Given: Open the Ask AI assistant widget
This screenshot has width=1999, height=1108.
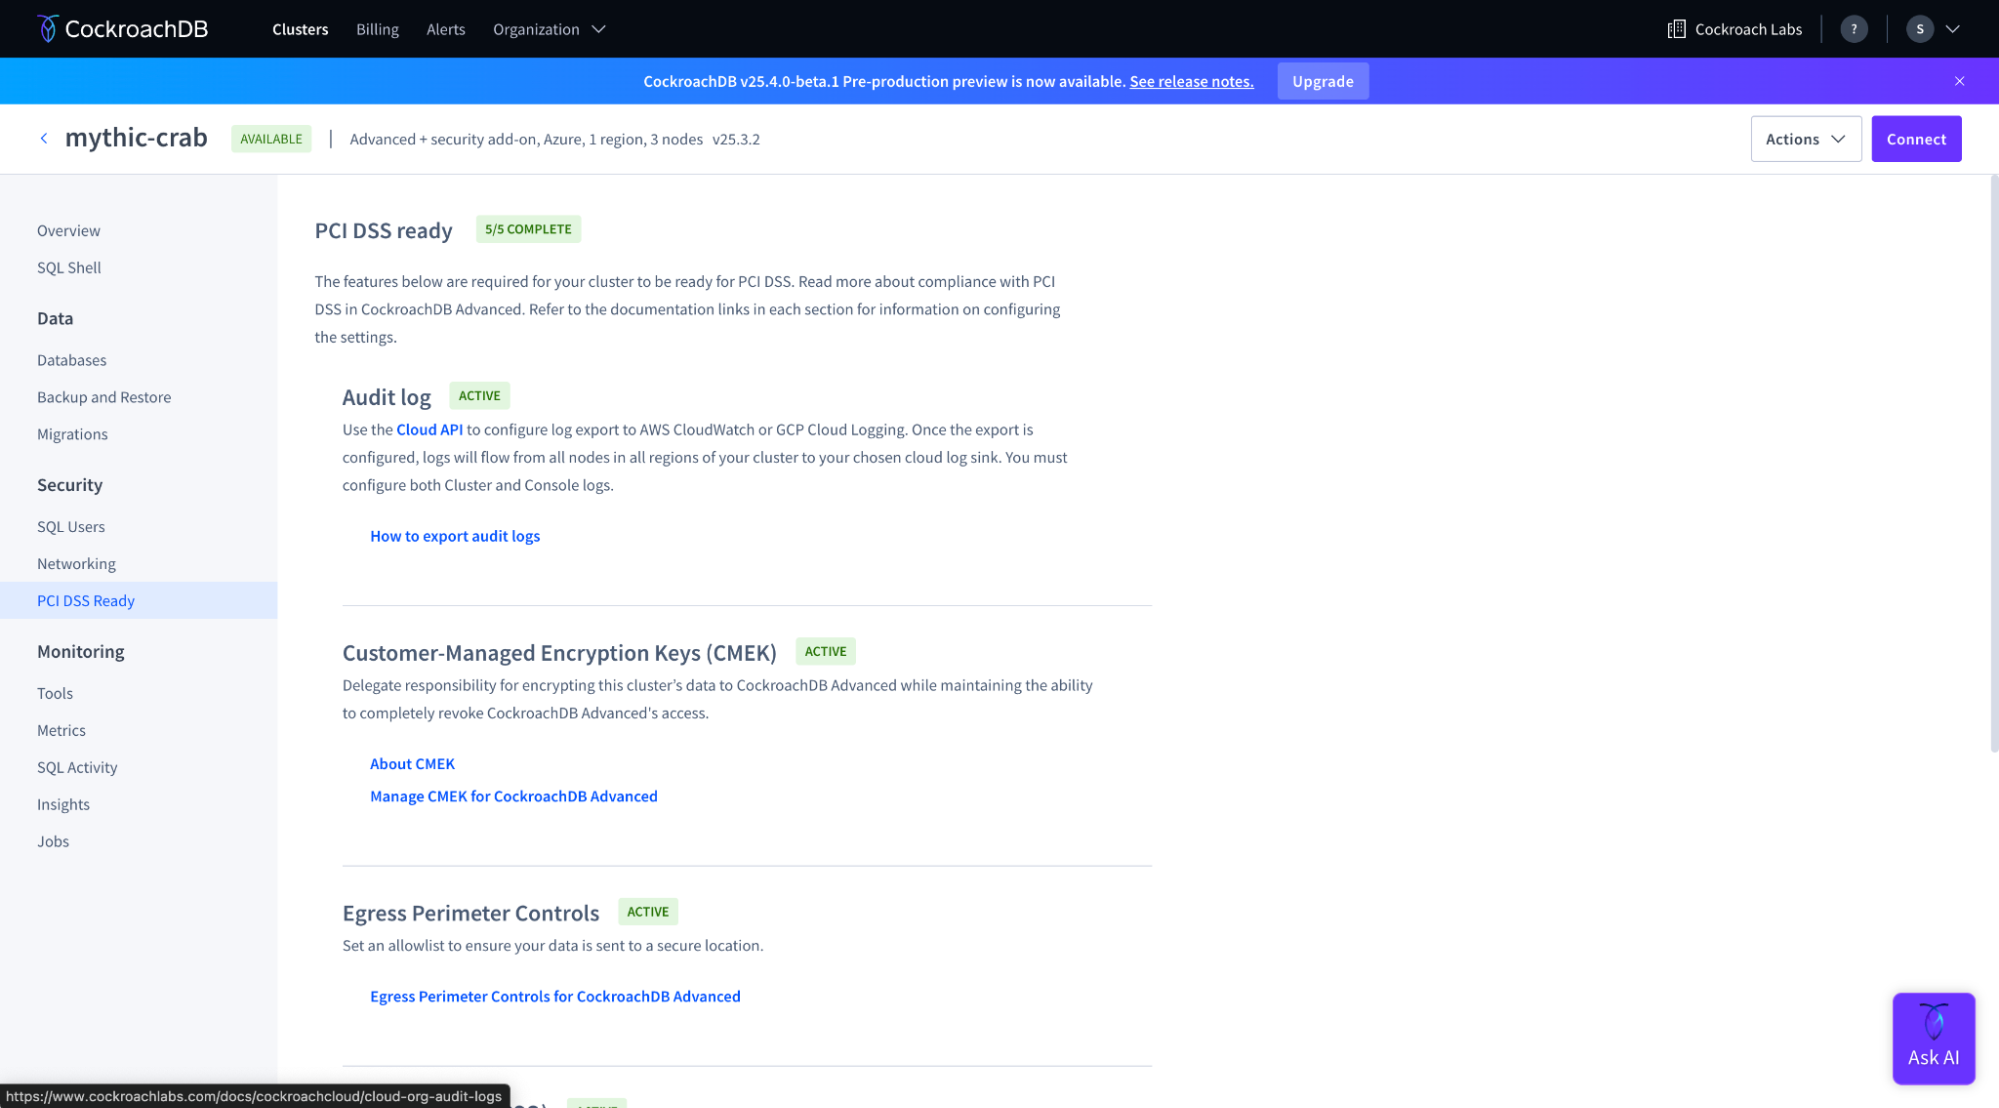Looking at the screenshot, I should (1932, 1038).
